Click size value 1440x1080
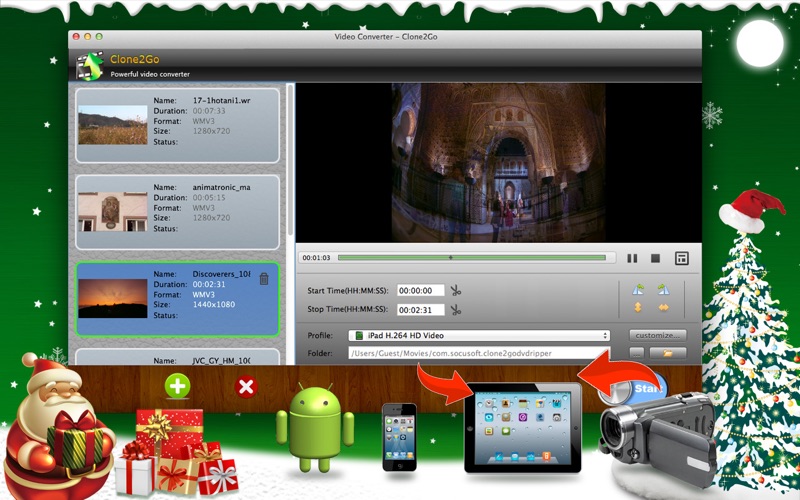The image size is (800, 500). point(214,305)
